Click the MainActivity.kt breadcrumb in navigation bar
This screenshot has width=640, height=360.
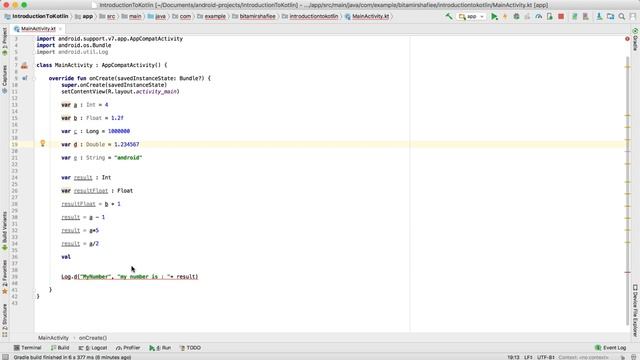[367, 16]
